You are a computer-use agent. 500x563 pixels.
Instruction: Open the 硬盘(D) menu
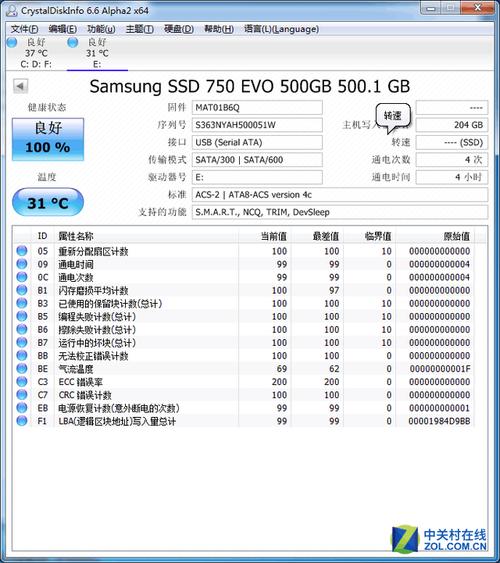[x=179, y=29]
